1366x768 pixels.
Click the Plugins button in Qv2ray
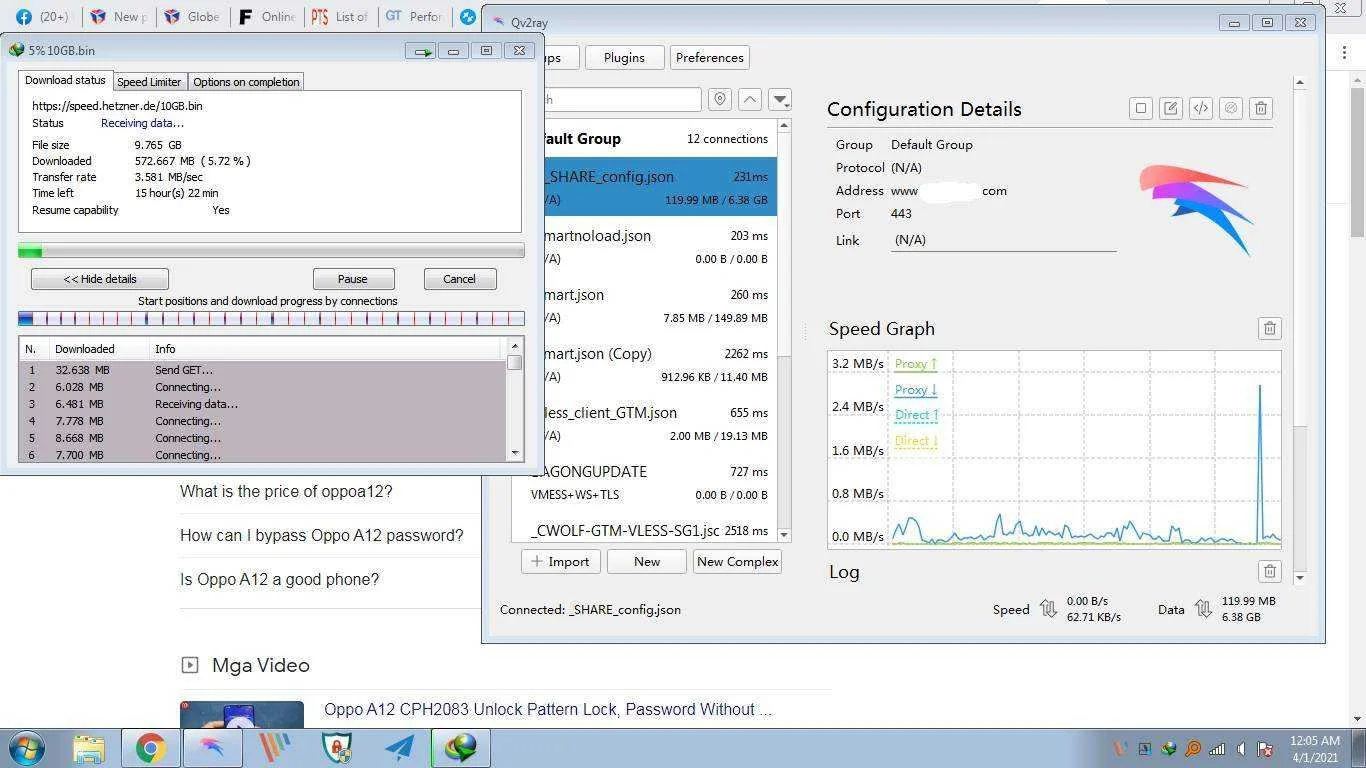[624, 57]
